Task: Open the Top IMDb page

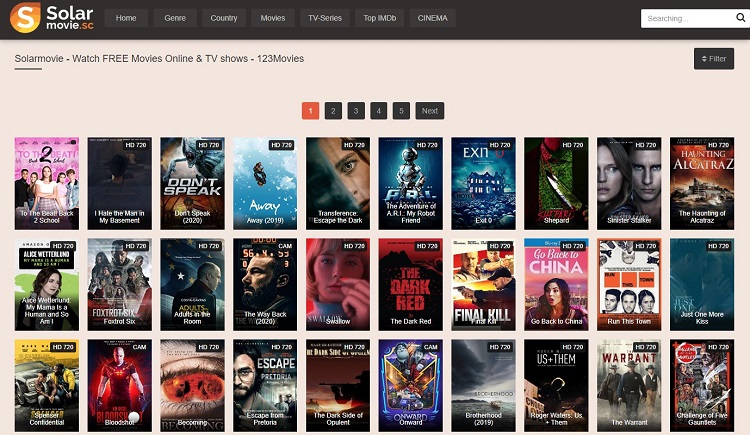Action: coord(380,18)
